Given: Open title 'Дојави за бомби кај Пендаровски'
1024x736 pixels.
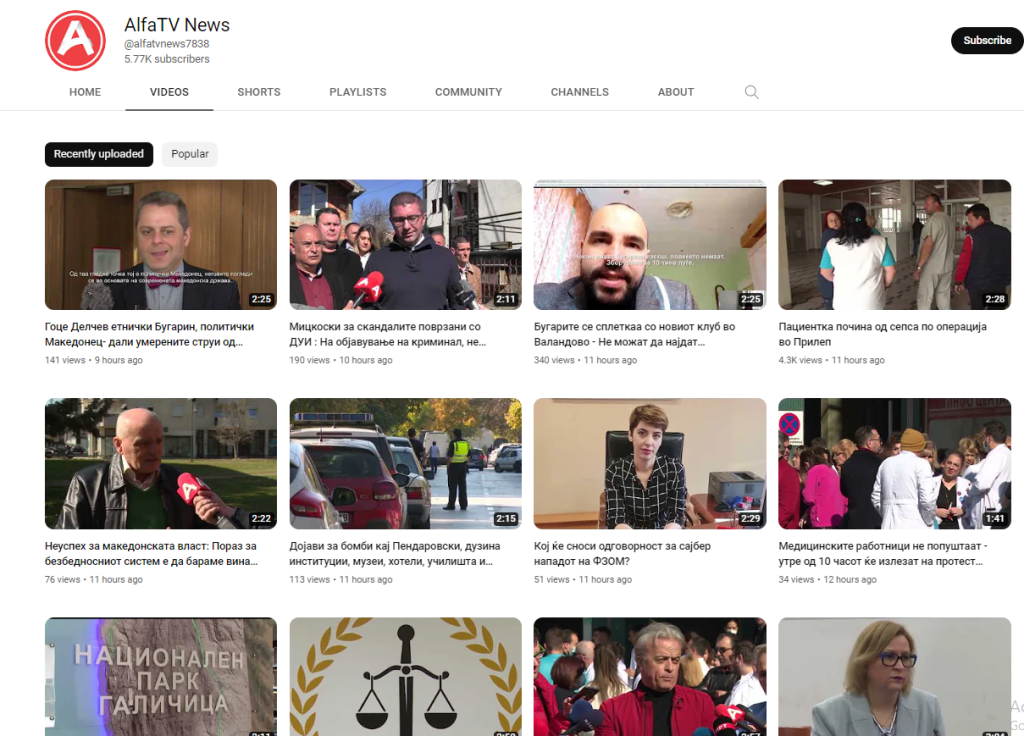Looking at the screenshot, I should tap(395, 554).
